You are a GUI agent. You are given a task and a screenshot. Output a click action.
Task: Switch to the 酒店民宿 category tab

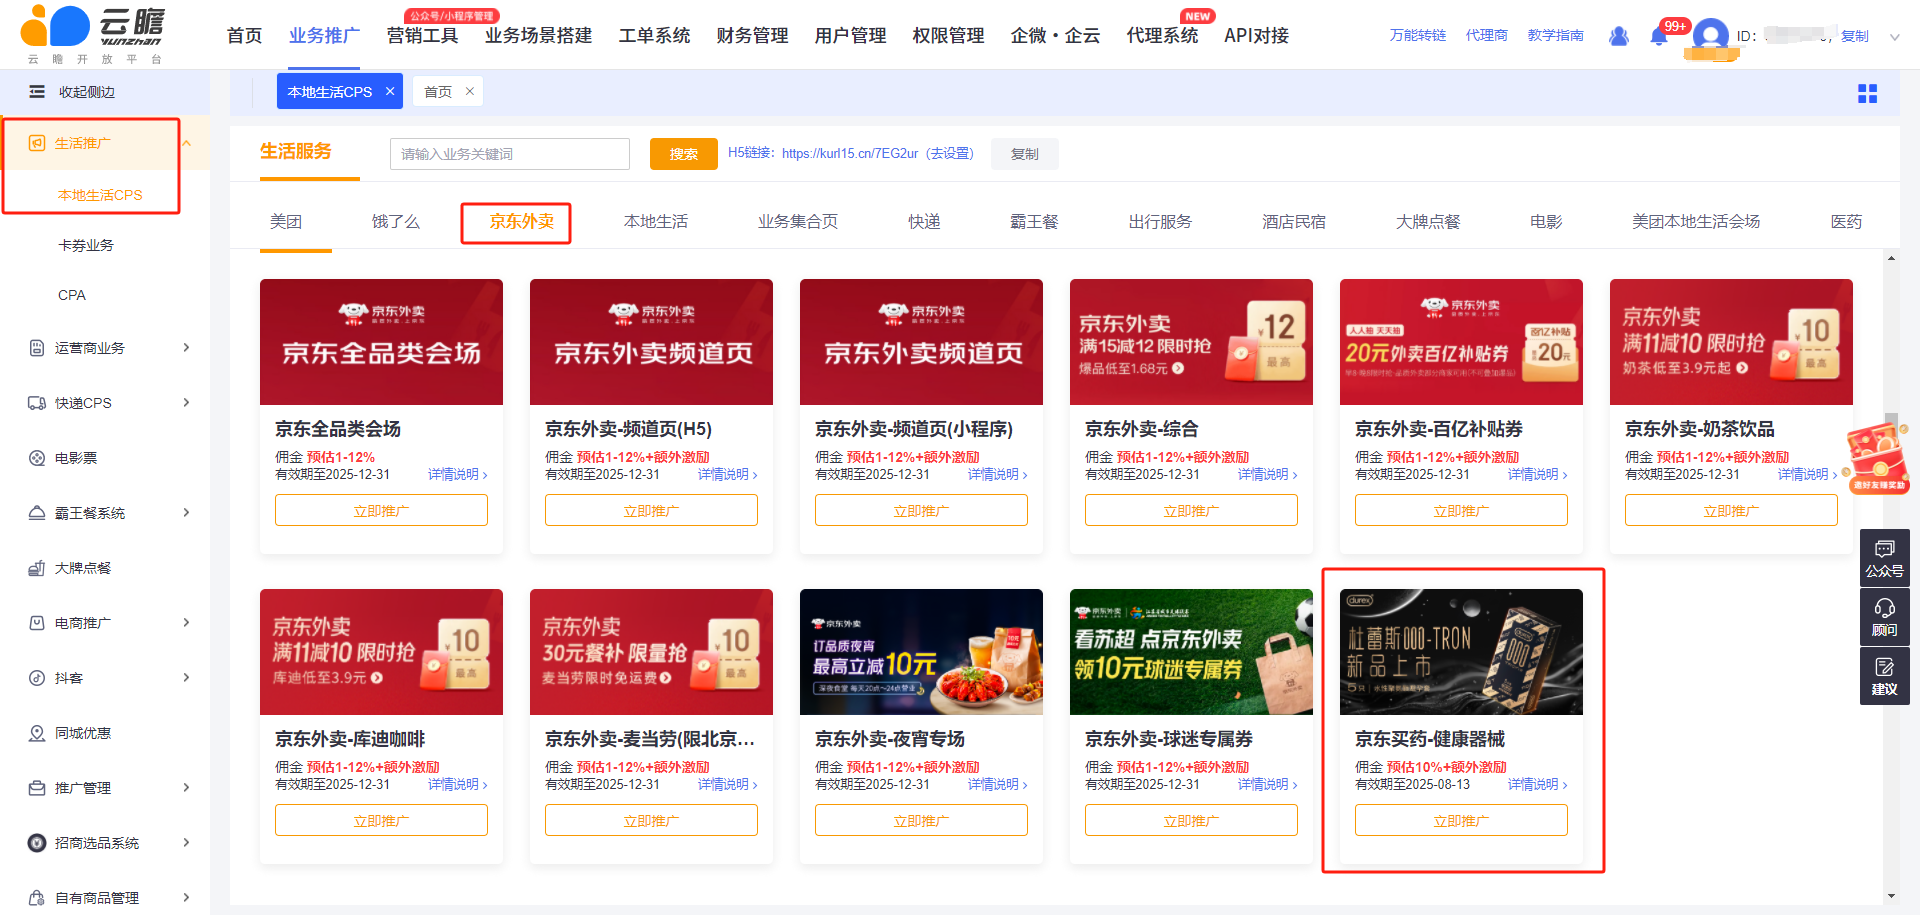tap(1294, 222)
